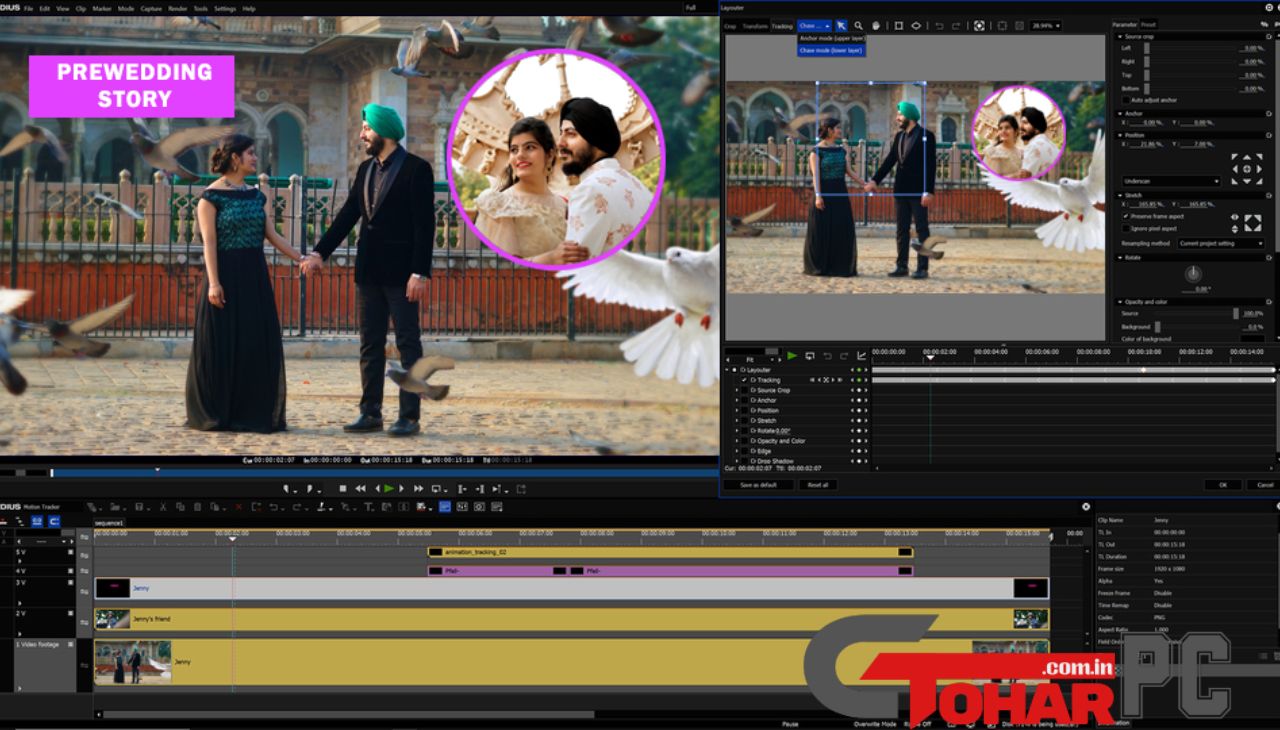
Task: Click the ellipse shape tool icon in Layouter
Action: click(916, 26)
